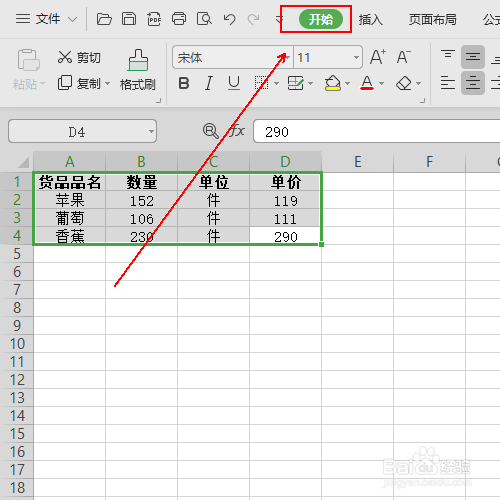500x500 pixels.
Task: Toggle Italic formatting
Action: click(209, 83)
